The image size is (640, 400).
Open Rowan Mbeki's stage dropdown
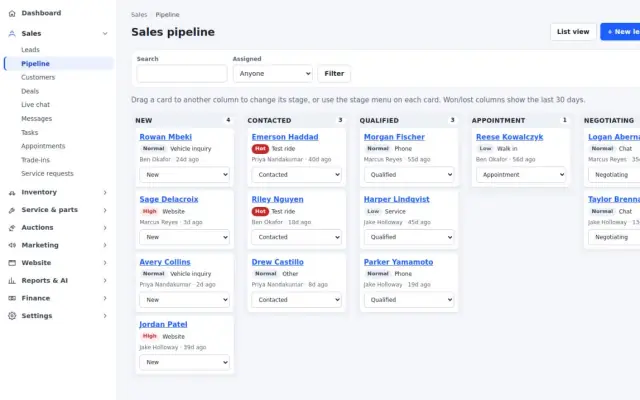(184, 175)
